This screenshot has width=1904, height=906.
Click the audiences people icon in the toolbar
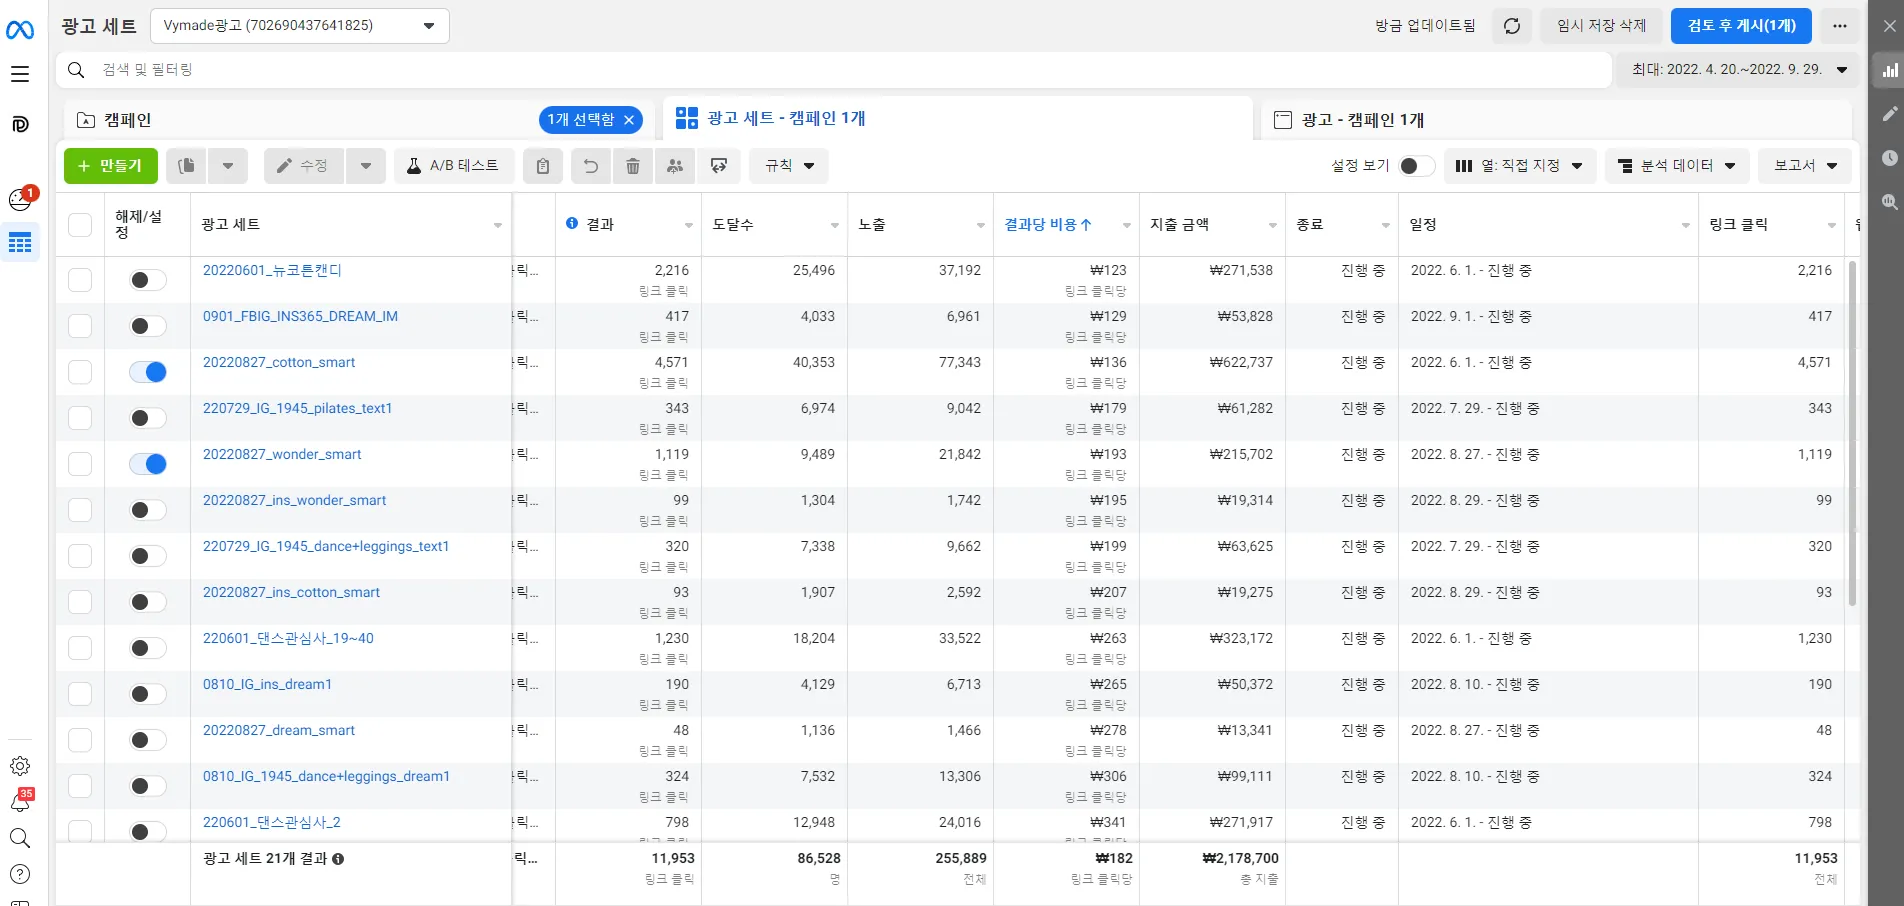tap(675, 166)
